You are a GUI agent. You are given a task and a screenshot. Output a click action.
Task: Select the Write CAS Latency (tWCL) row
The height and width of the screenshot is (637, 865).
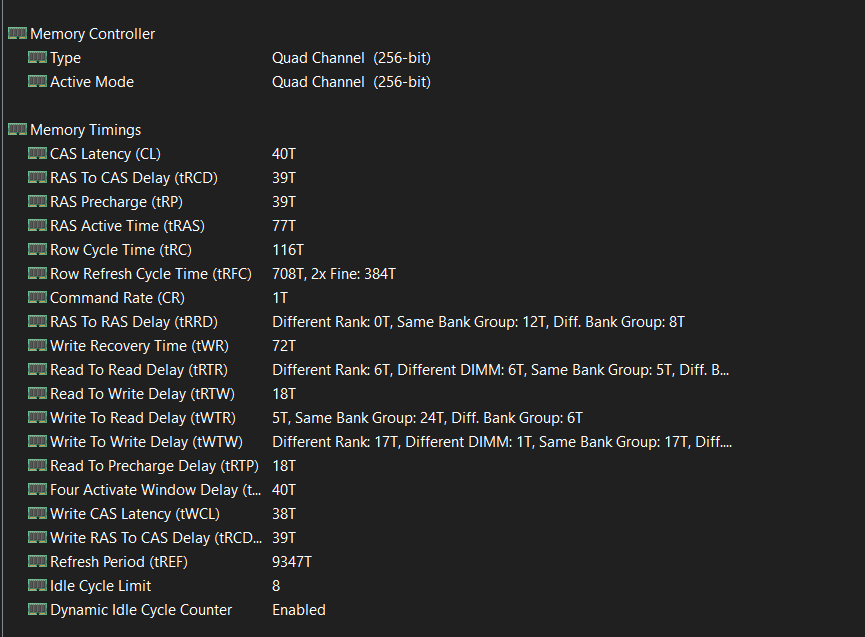tap(432, 513)
